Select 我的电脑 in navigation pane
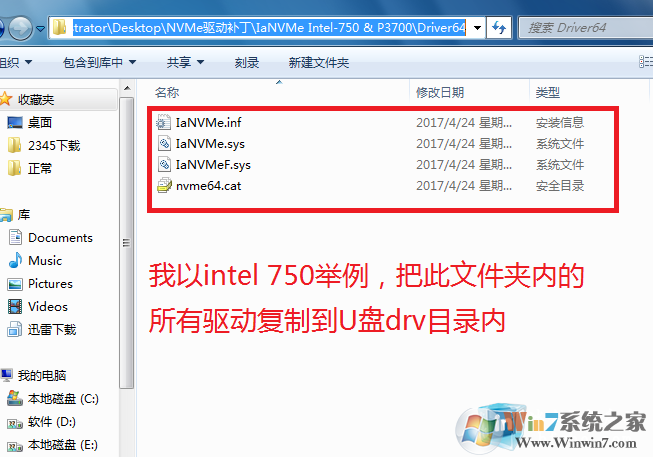The width and height of the screenshot is (653, 457). [42, 375]
